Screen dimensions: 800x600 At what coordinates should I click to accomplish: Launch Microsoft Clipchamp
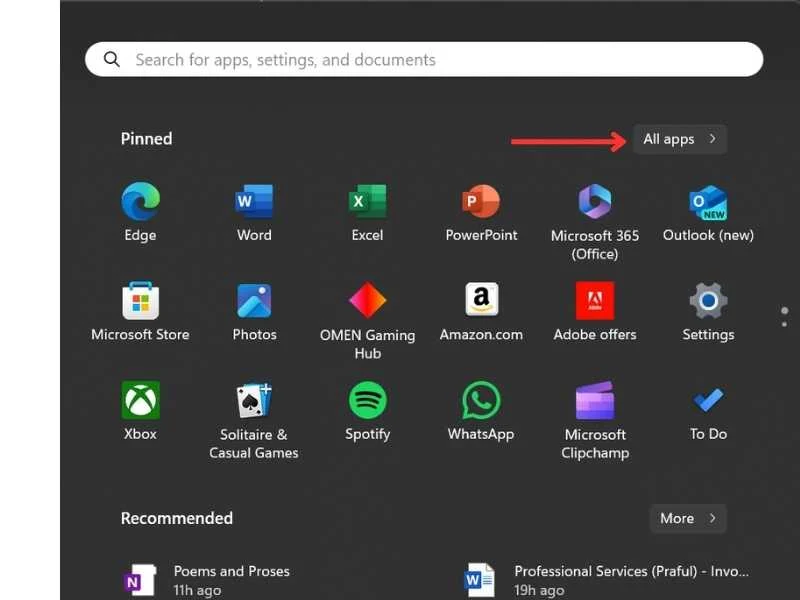pos(595,400)
